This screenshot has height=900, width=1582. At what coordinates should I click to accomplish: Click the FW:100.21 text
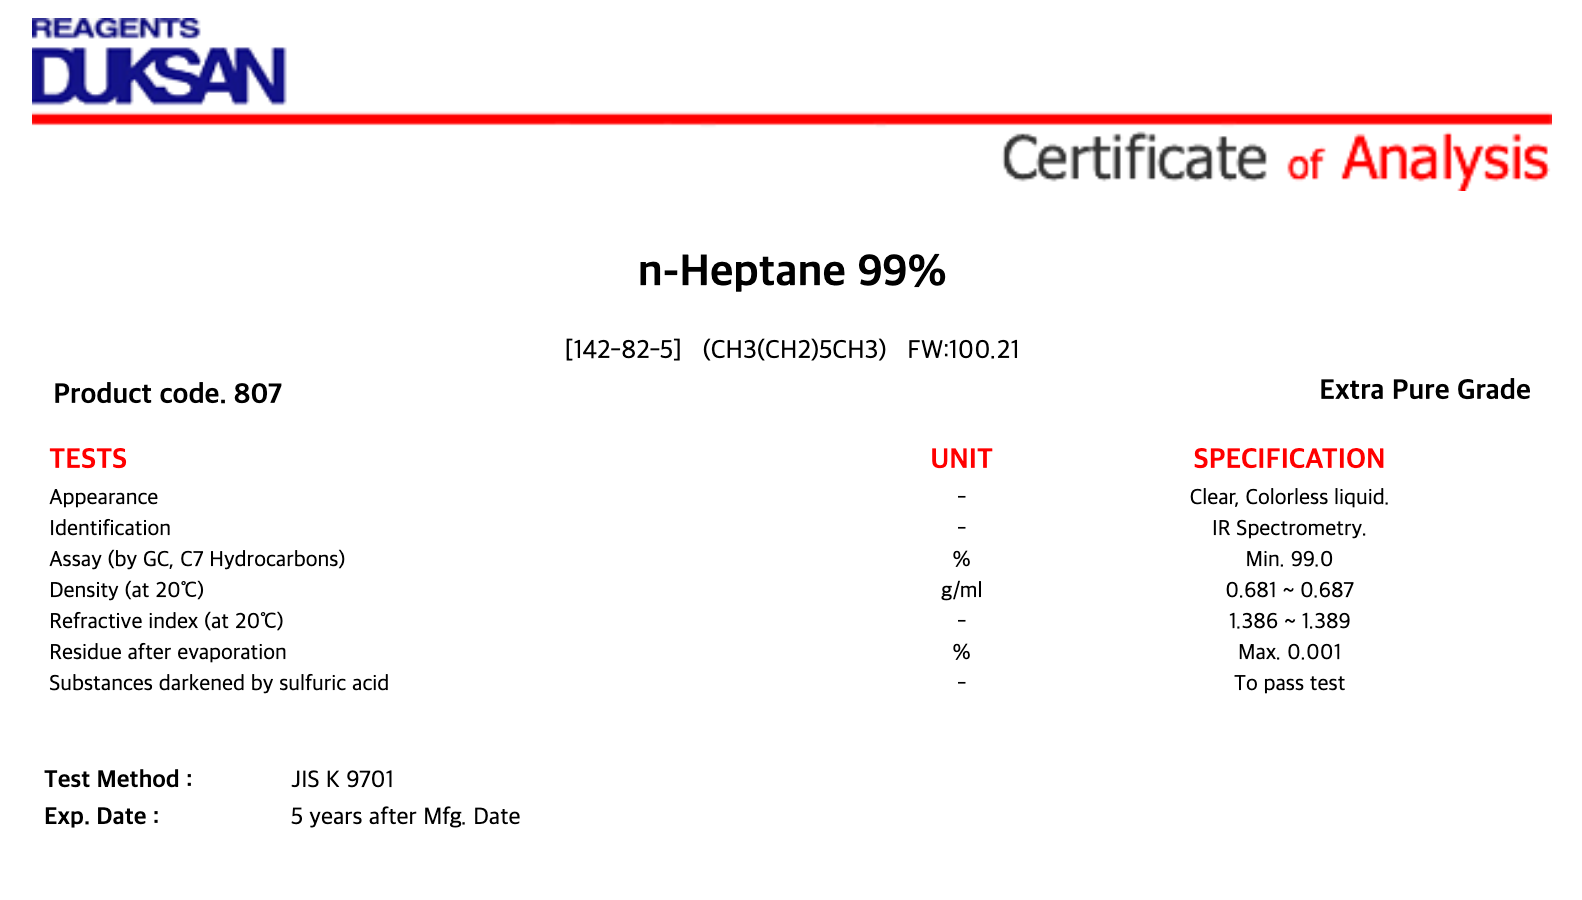coord(964,349)
